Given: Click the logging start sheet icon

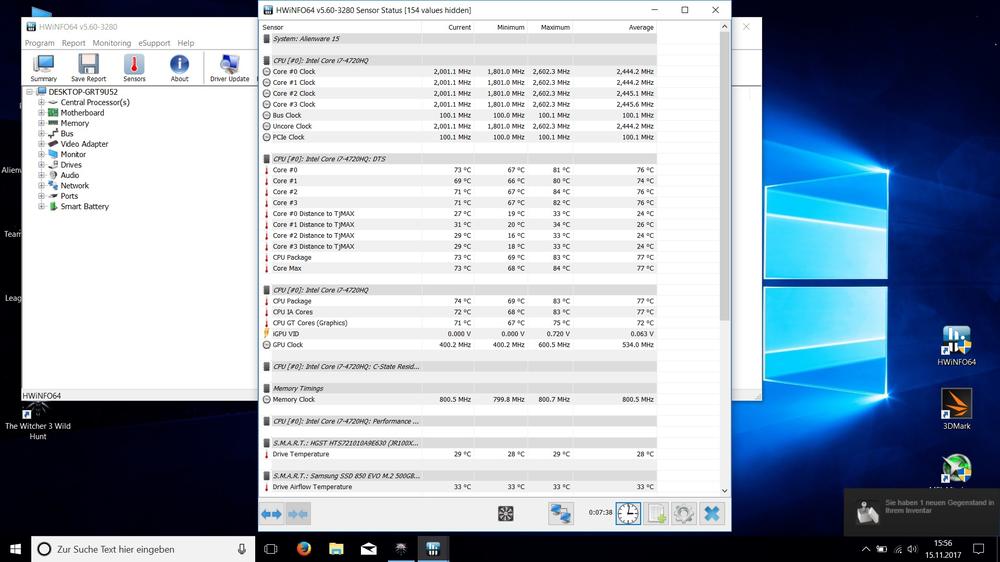Looking at the screenshot, I should 656,514.
